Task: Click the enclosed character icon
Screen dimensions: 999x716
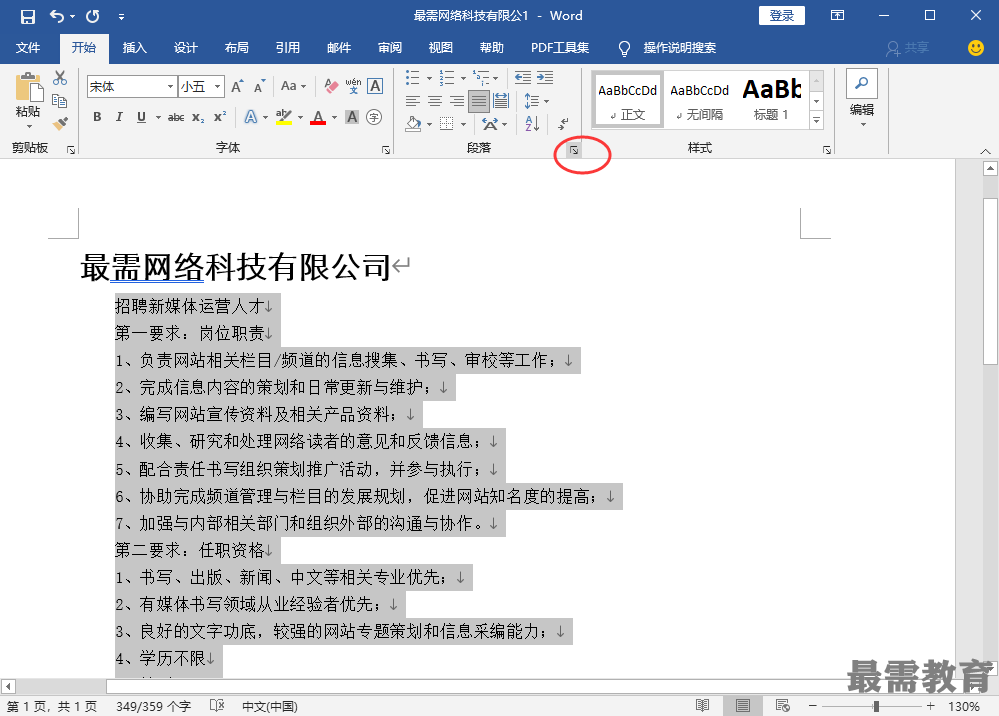Action: tap(374, 117)
